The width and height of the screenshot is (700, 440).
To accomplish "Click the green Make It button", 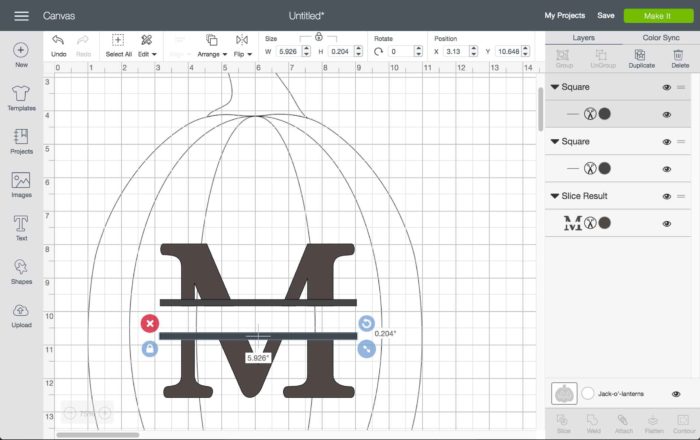I will (x=658, y=16).
